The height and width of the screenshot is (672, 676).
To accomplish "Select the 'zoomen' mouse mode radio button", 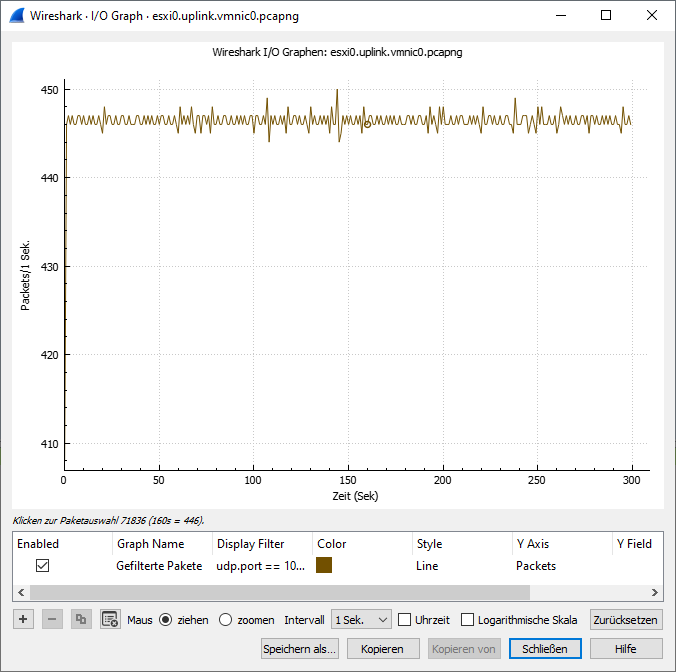I will click(225, 620).
